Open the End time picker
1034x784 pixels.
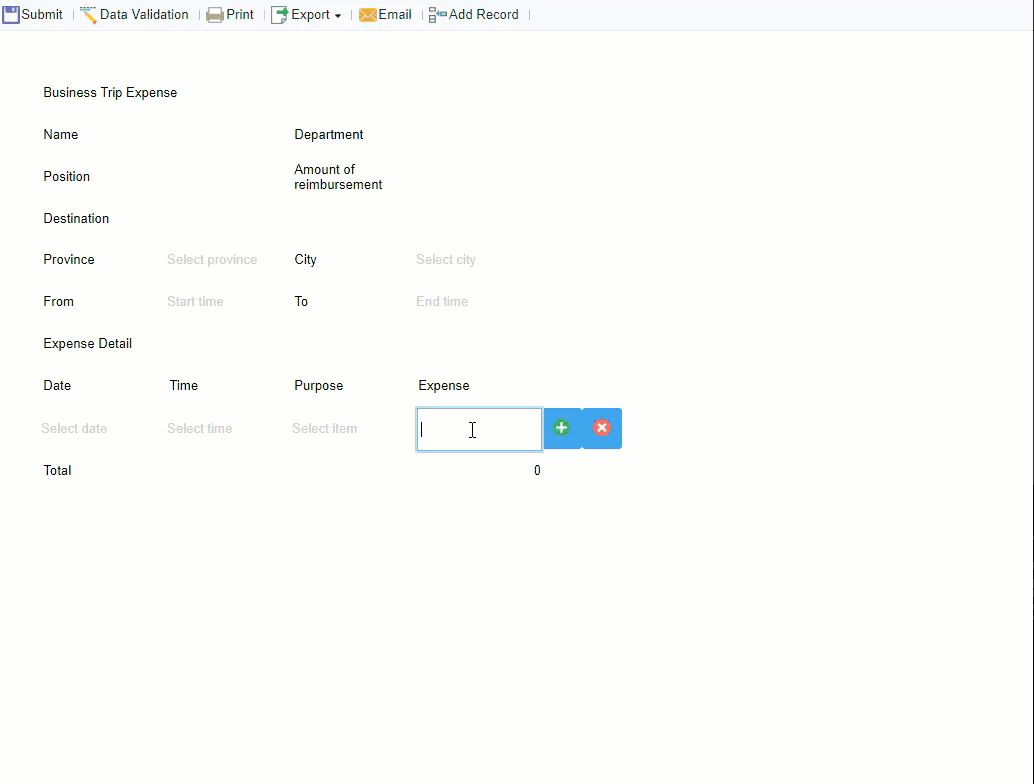coord(442,301)
